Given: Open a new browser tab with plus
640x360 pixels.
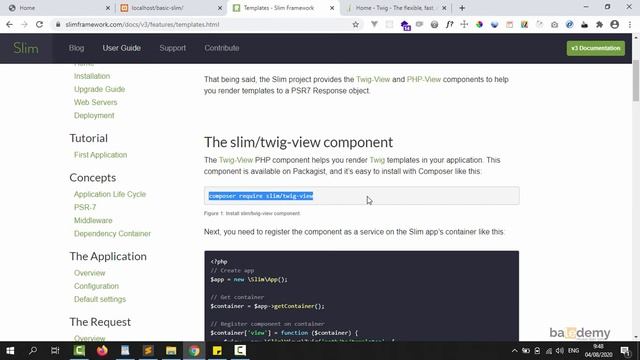Looking at the screenshot, I should coord(462,8).
